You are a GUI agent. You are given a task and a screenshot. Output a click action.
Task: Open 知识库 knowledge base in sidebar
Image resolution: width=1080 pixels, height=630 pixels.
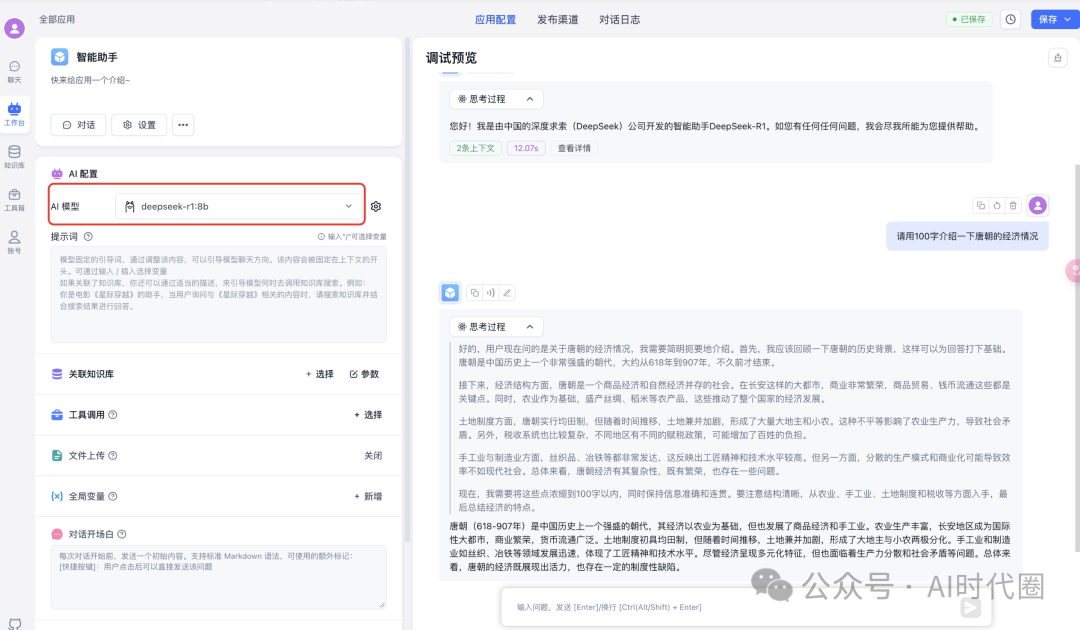pos(14,156)
